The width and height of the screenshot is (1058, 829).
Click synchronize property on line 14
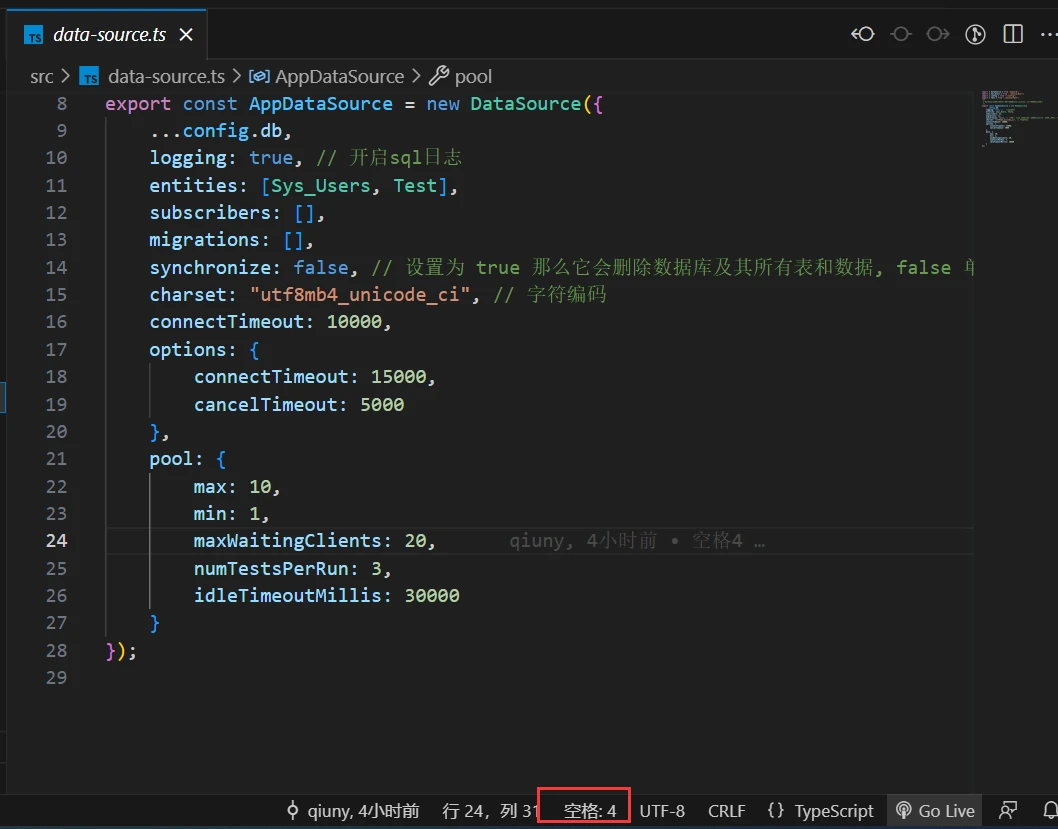pyautogui.click(x=210, y=267)
